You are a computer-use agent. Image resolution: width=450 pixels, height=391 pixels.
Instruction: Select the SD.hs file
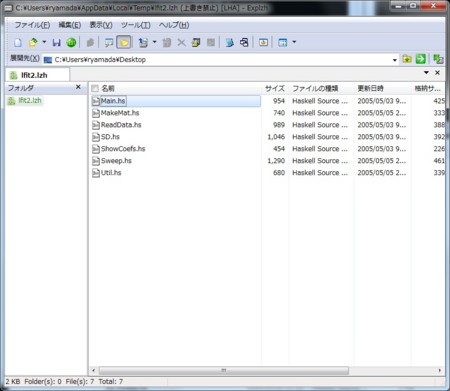pos(110,137)
